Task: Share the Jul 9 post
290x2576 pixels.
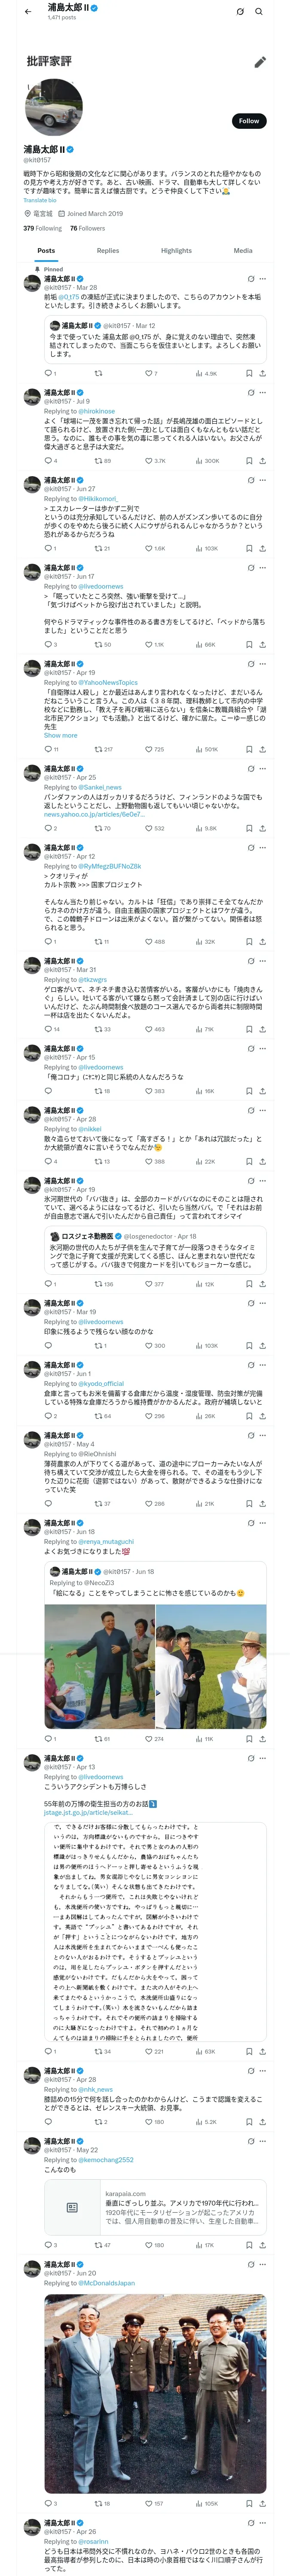Action: [x=262, y=461]
